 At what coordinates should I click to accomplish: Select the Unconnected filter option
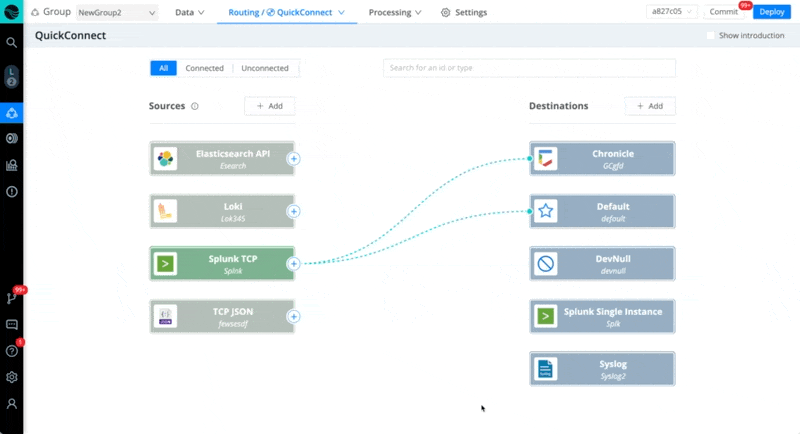point(265,68)
